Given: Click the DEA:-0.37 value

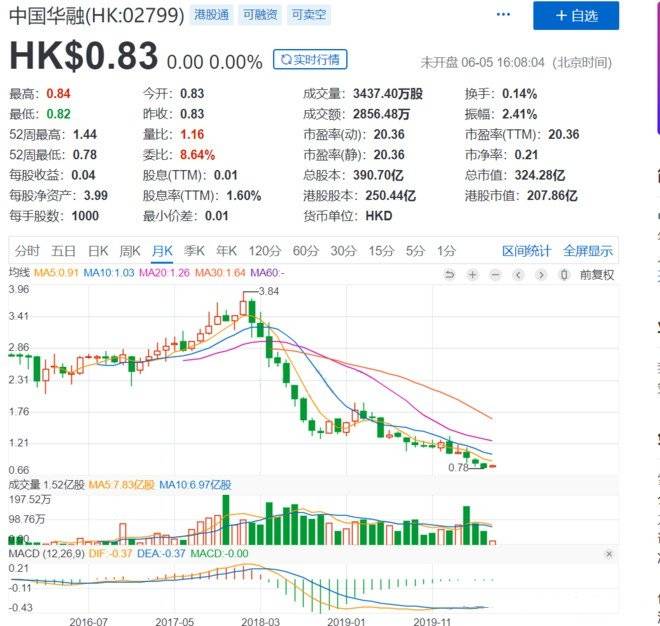Looking at the screenshot, I should pos(162,554).
